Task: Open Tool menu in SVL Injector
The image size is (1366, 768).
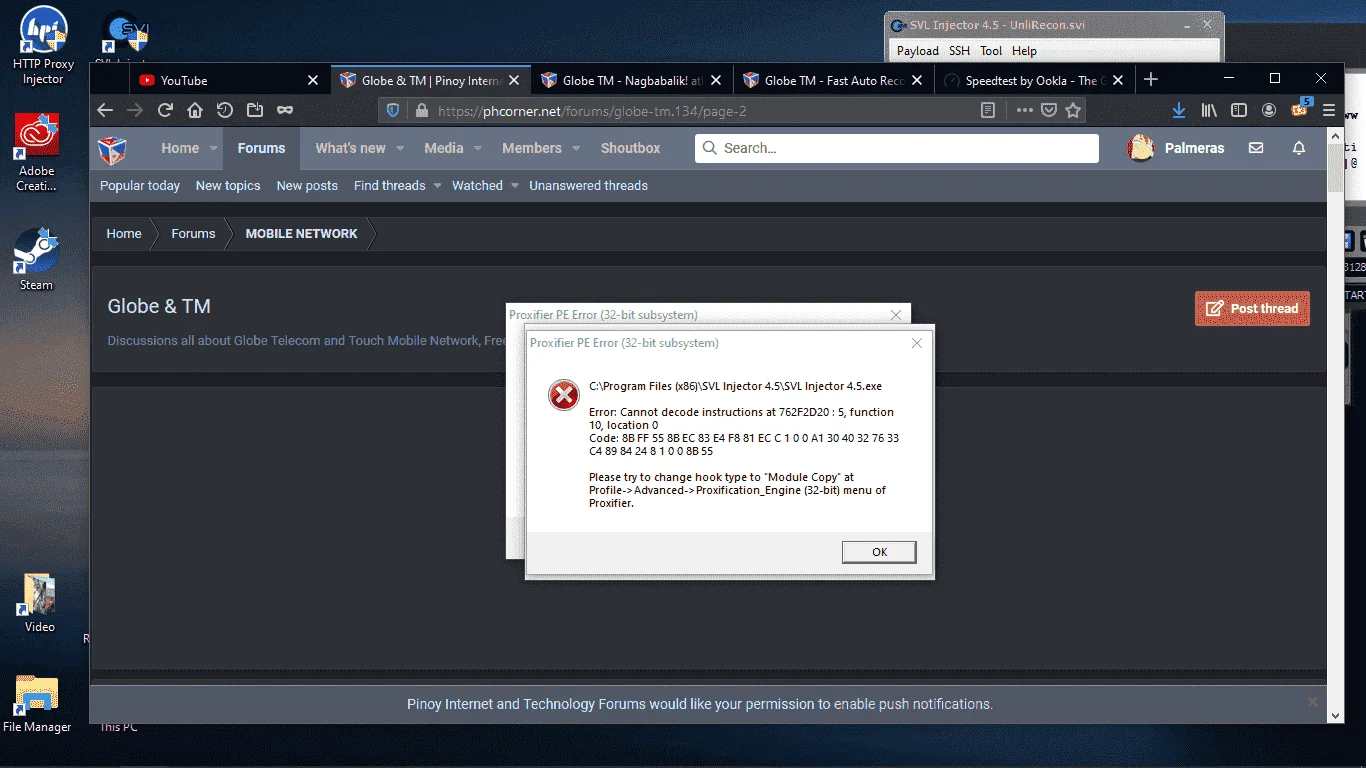Action: coord(991,51)
